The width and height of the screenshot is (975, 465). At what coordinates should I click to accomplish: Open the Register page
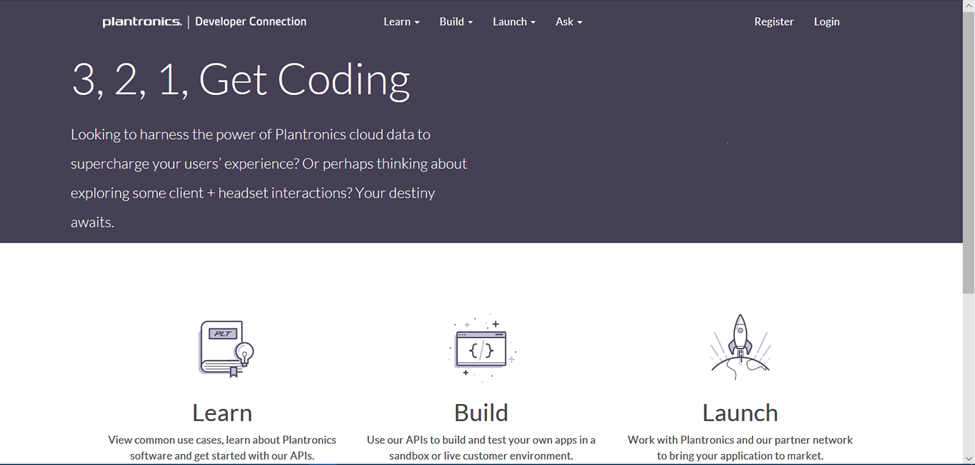click(x=774, y=22)
